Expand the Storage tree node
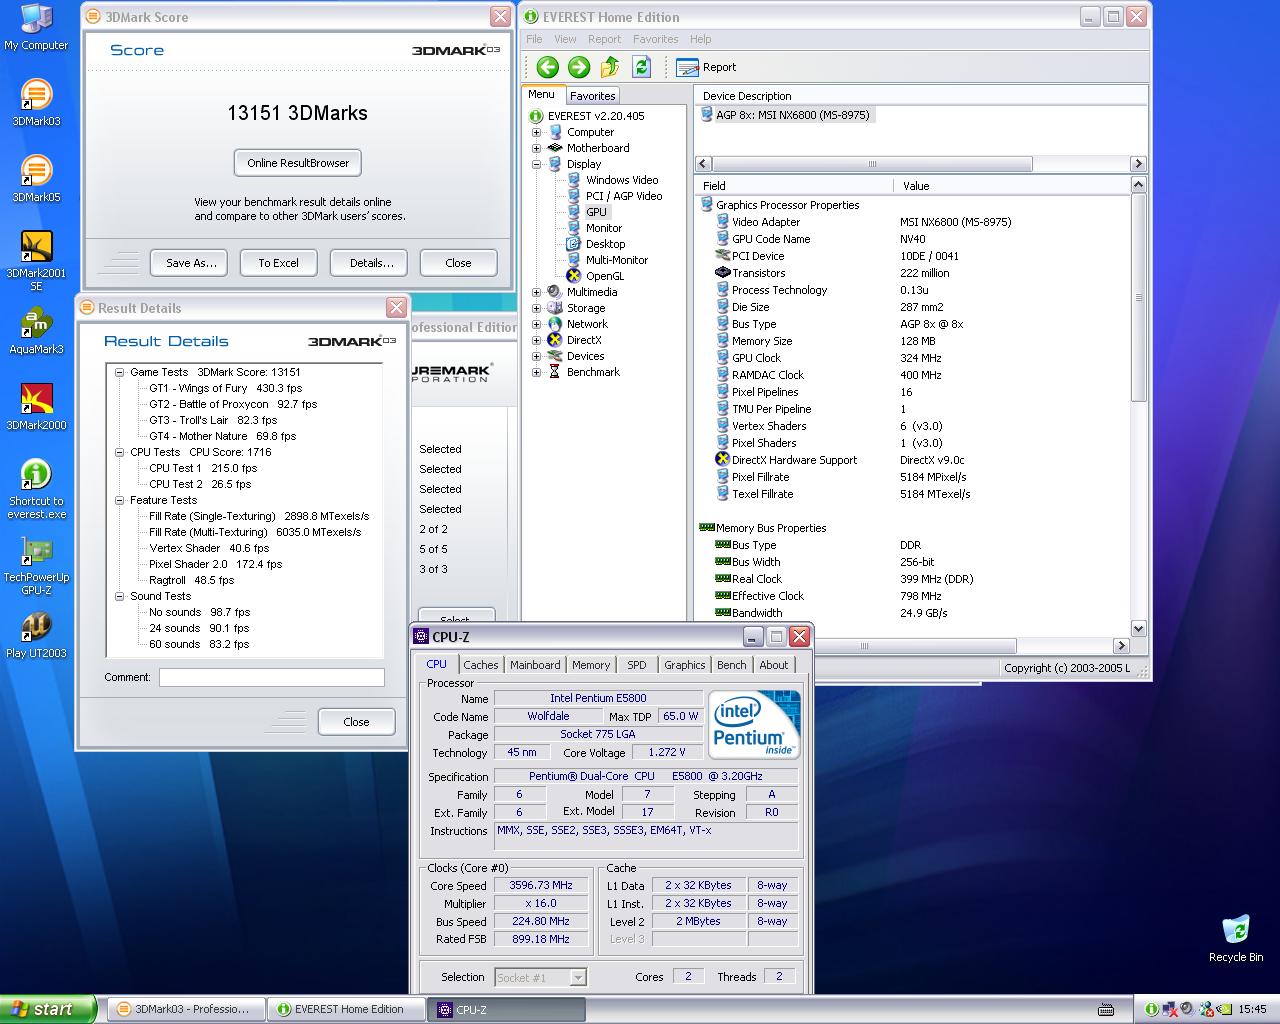 click(x=536, y=308)
